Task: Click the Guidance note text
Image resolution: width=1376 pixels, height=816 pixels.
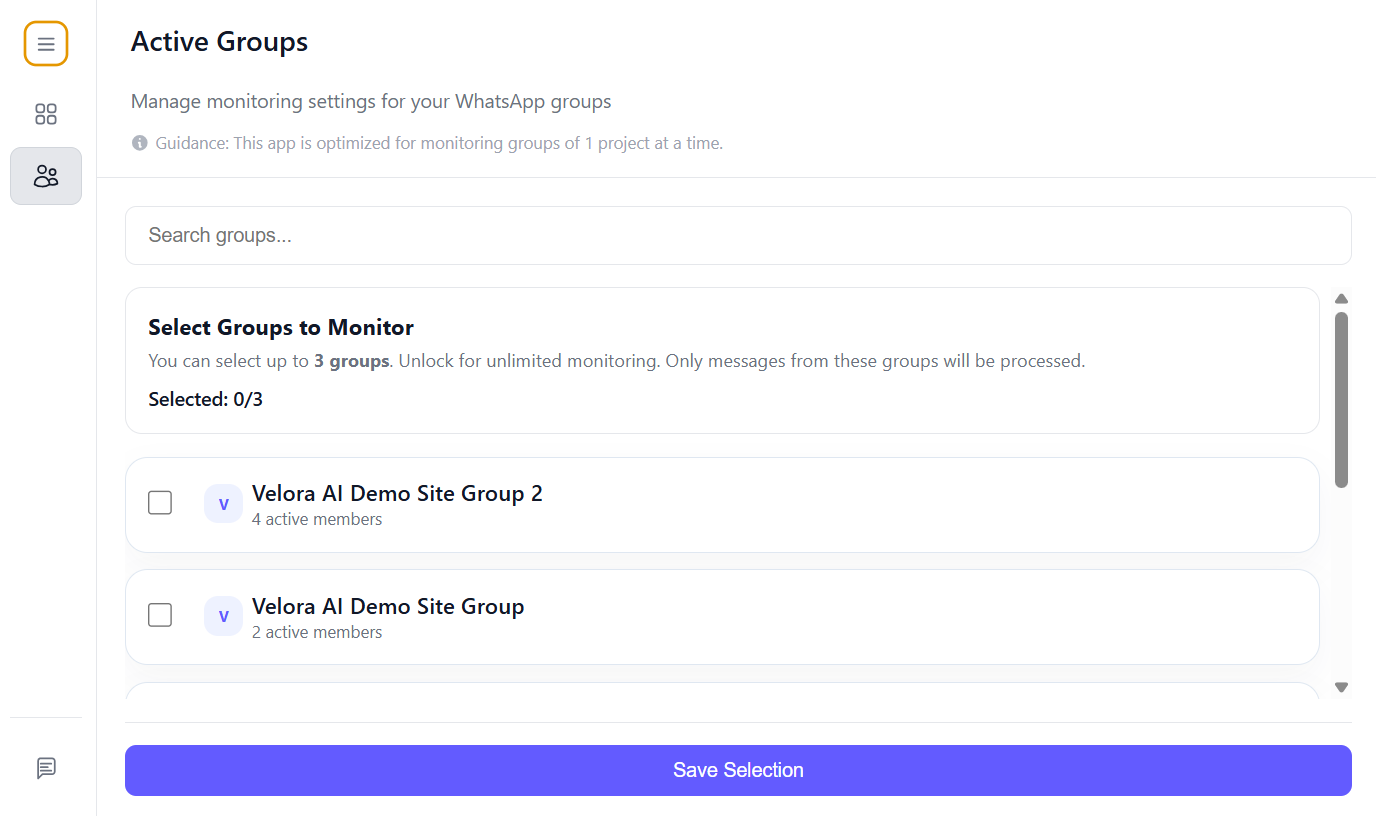Action: click(x=439, y=143)
